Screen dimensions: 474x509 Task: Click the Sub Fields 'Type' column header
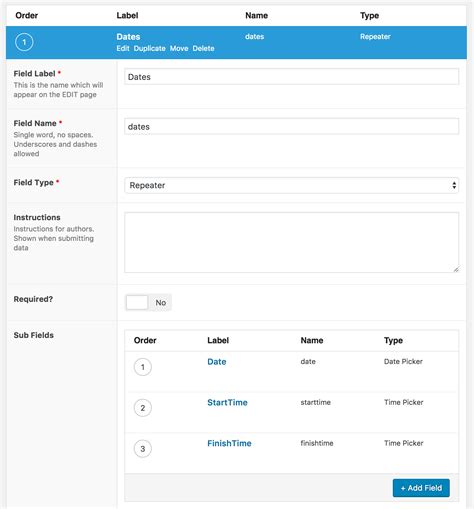[393, 341]
